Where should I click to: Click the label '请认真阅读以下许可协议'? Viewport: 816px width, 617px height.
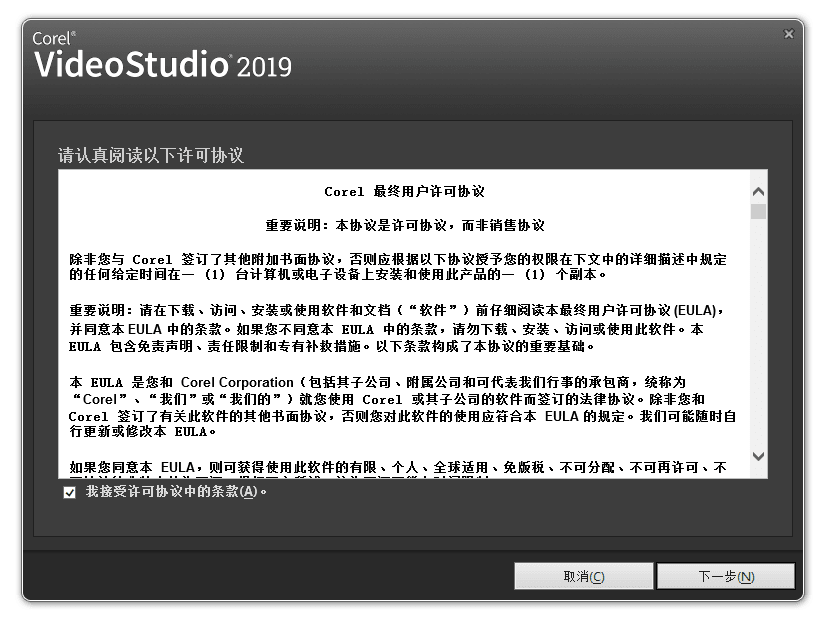pyautogui.click(x=151, y=155)
